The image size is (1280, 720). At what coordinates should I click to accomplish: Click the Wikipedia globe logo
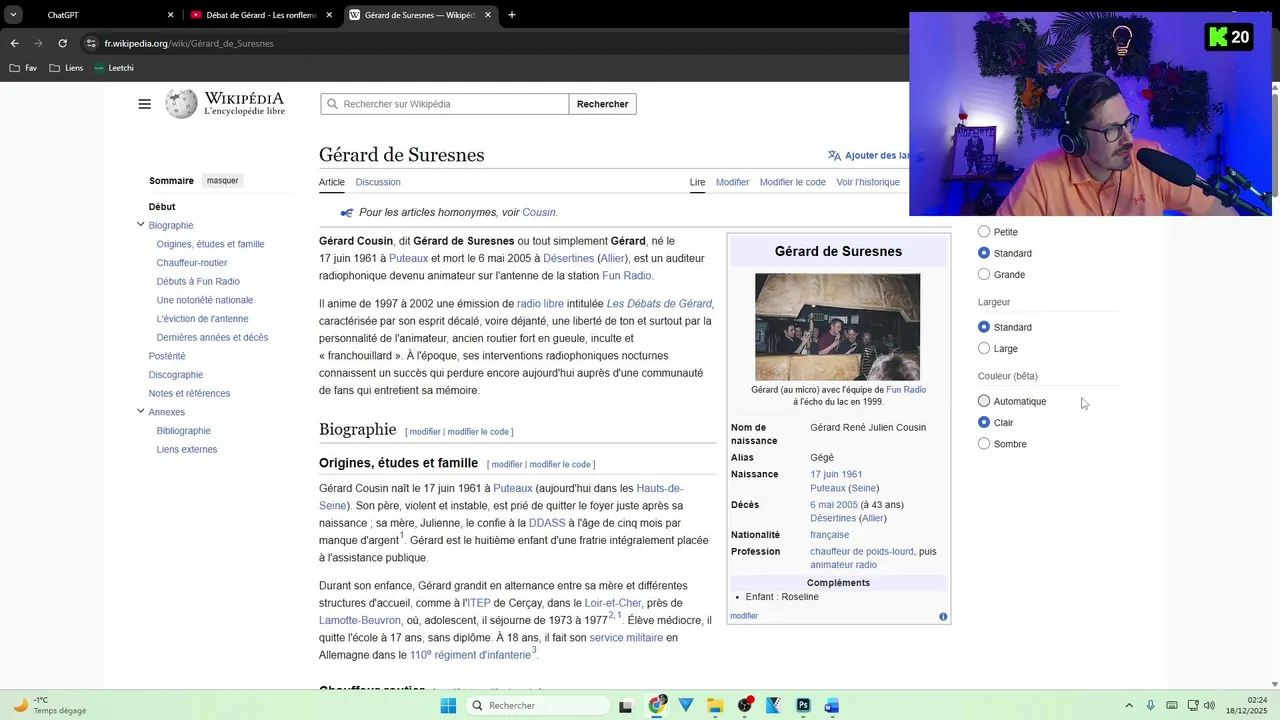(181, 104)
